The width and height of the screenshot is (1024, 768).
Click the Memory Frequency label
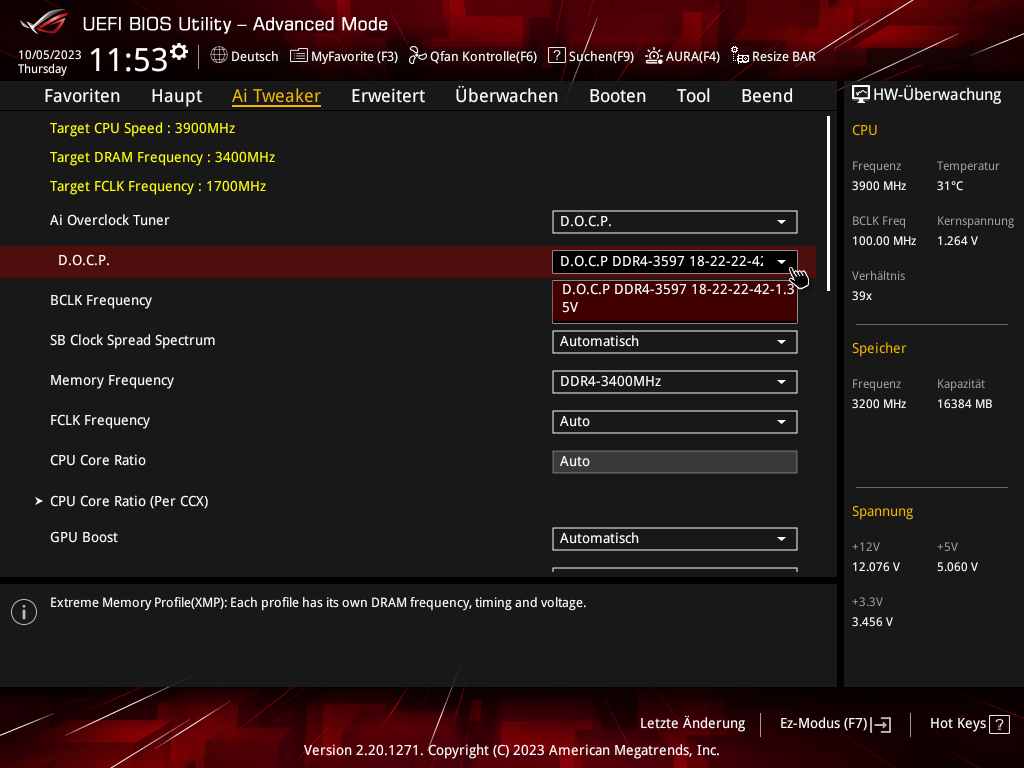[x=112, y=380]
